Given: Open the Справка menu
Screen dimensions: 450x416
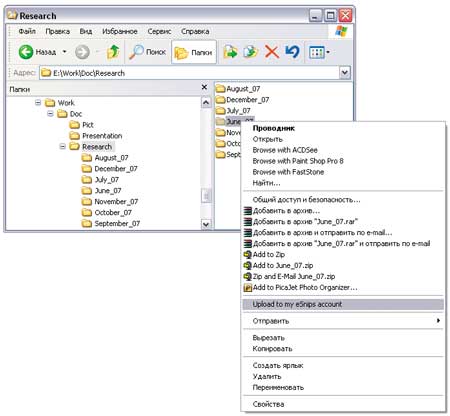Looking at the screenshot, I should point(195,31).
